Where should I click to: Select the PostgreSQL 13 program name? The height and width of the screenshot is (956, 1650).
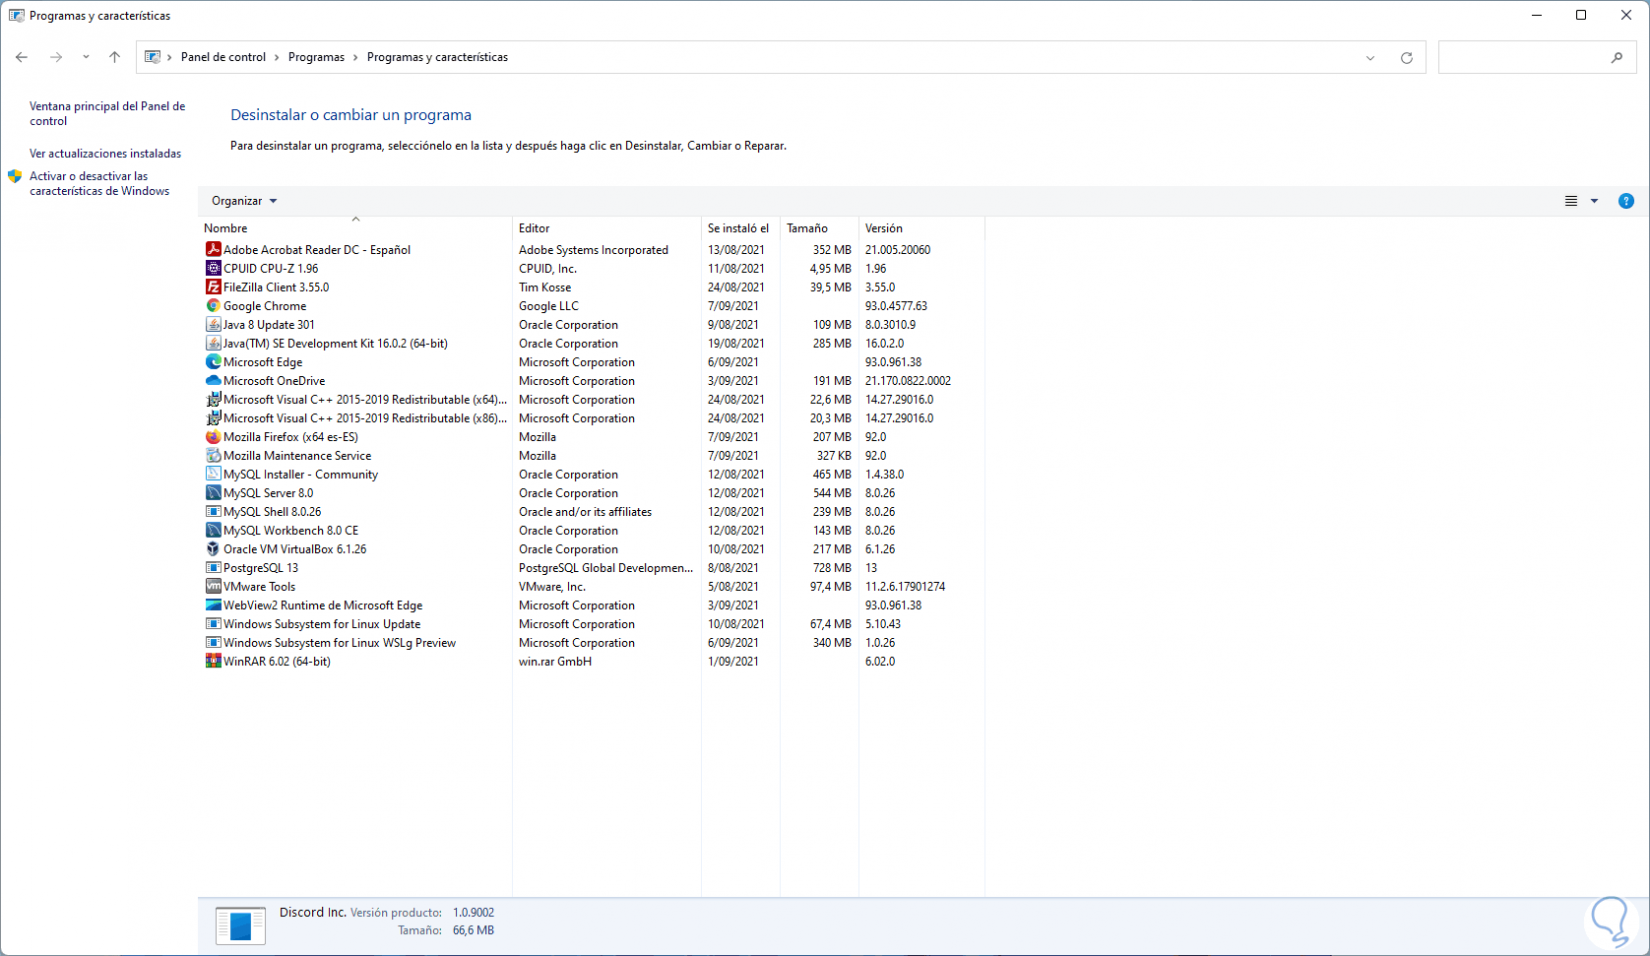[261, 568]
